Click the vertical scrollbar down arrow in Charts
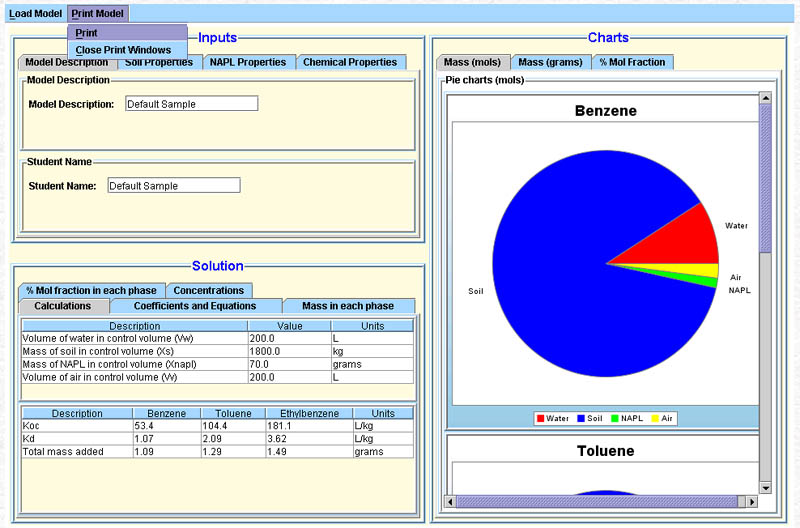 point(765,487)
